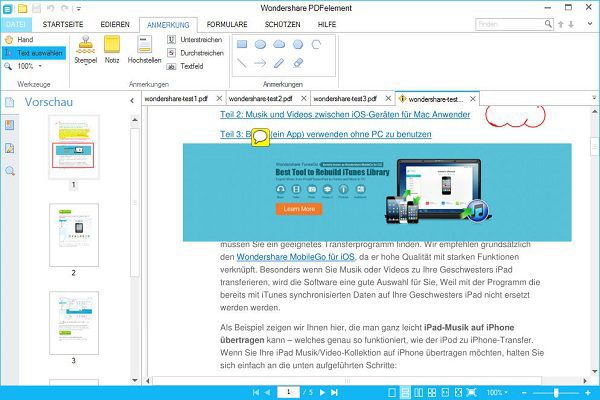The image size is (600, 400).
Task: Open the page thumbnails sidebar panel
Action: click(x=10, y=102)
